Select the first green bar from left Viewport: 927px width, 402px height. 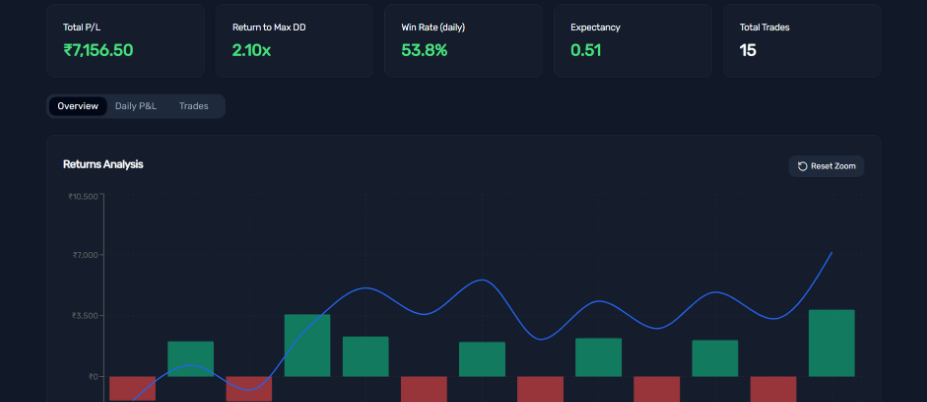[x=190, y=359]
